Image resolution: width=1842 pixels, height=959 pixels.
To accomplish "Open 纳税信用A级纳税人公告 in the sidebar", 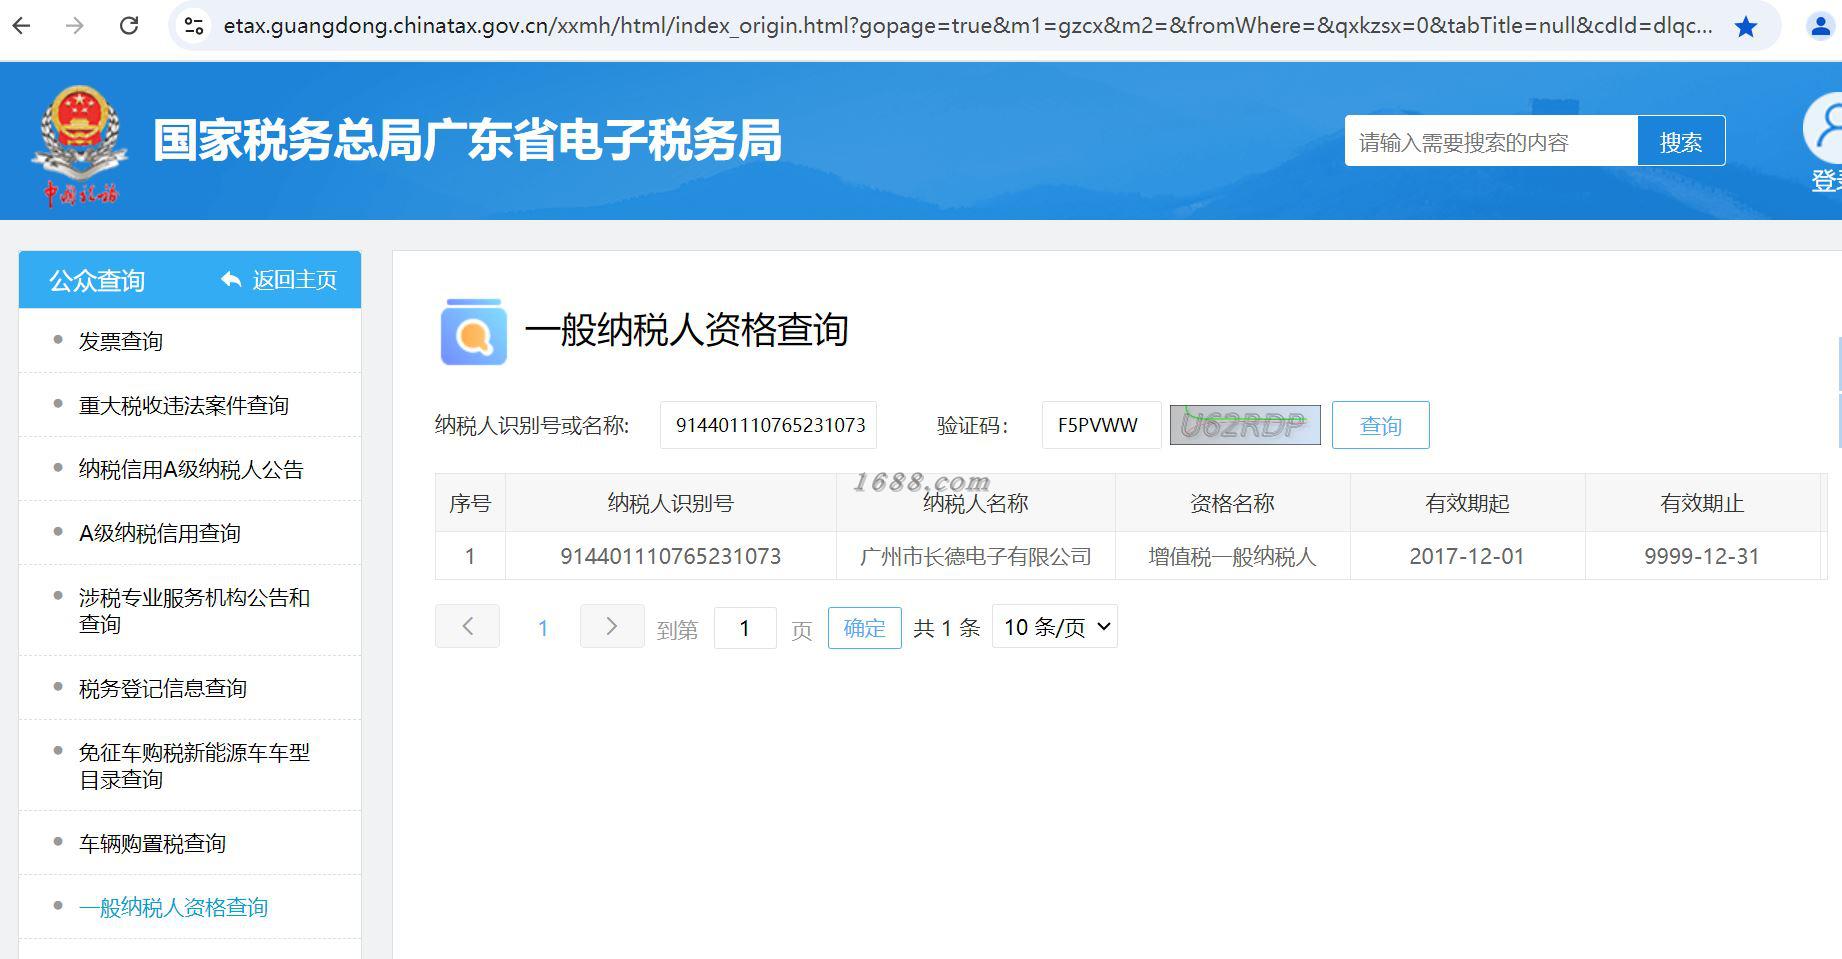I will pos(190,469).
